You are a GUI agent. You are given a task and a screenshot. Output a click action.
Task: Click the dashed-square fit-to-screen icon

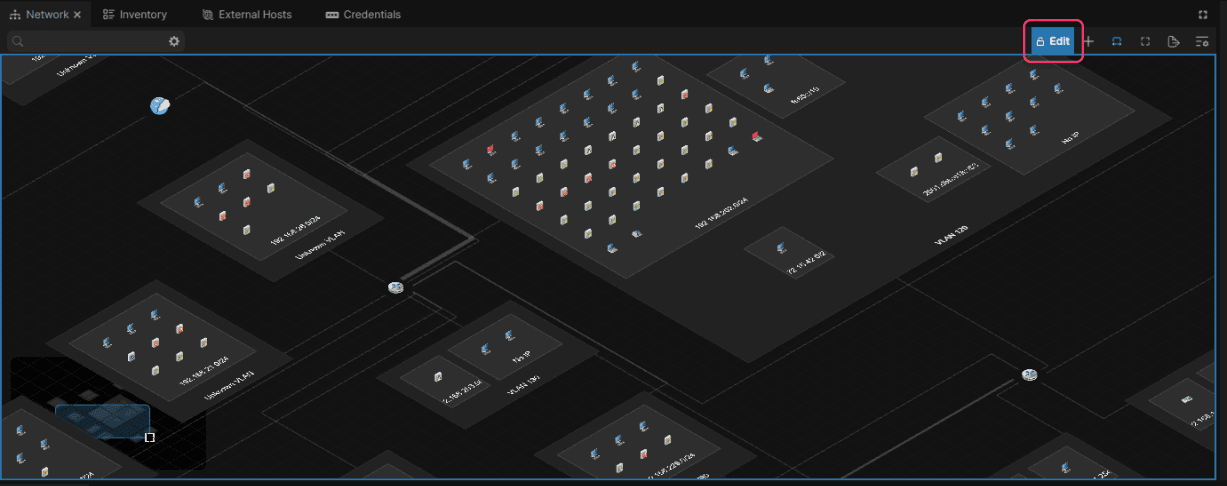[1145, 42]
